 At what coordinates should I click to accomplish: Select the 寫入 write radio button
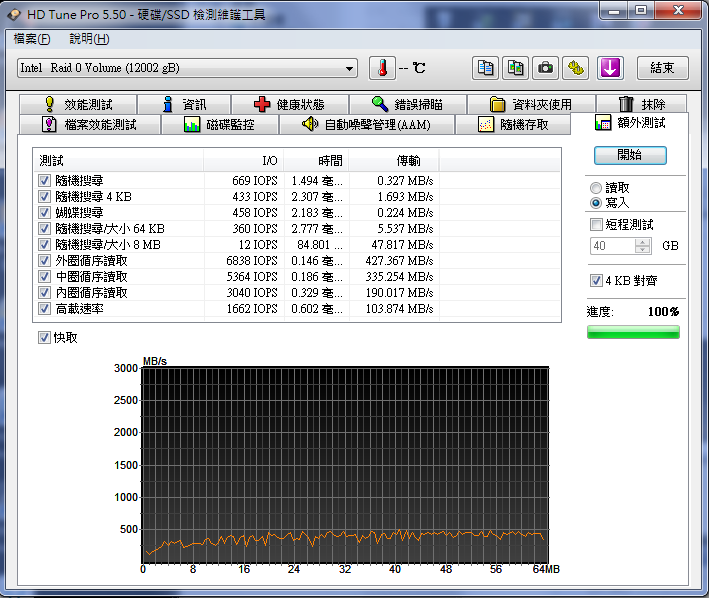pos(596,203)
